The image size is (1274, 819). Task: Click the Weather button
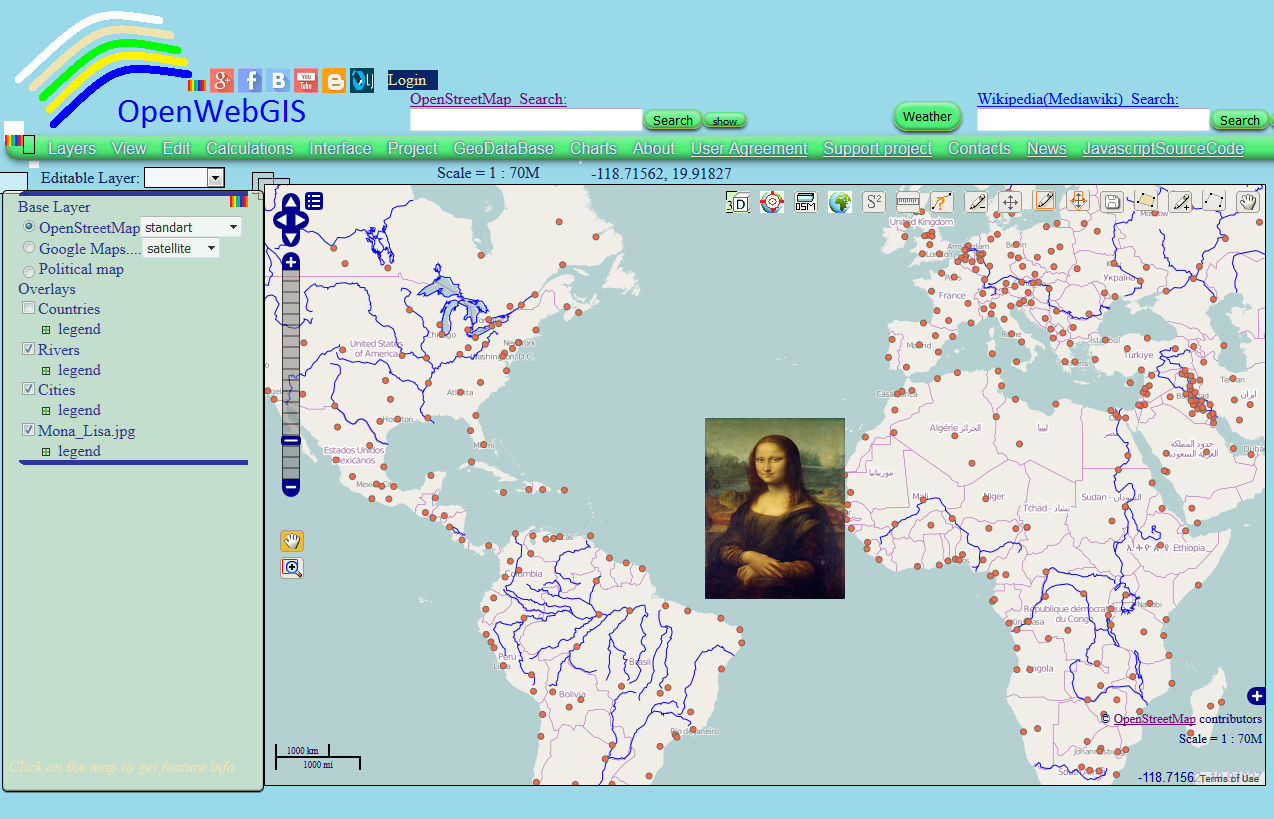[927, 117]
